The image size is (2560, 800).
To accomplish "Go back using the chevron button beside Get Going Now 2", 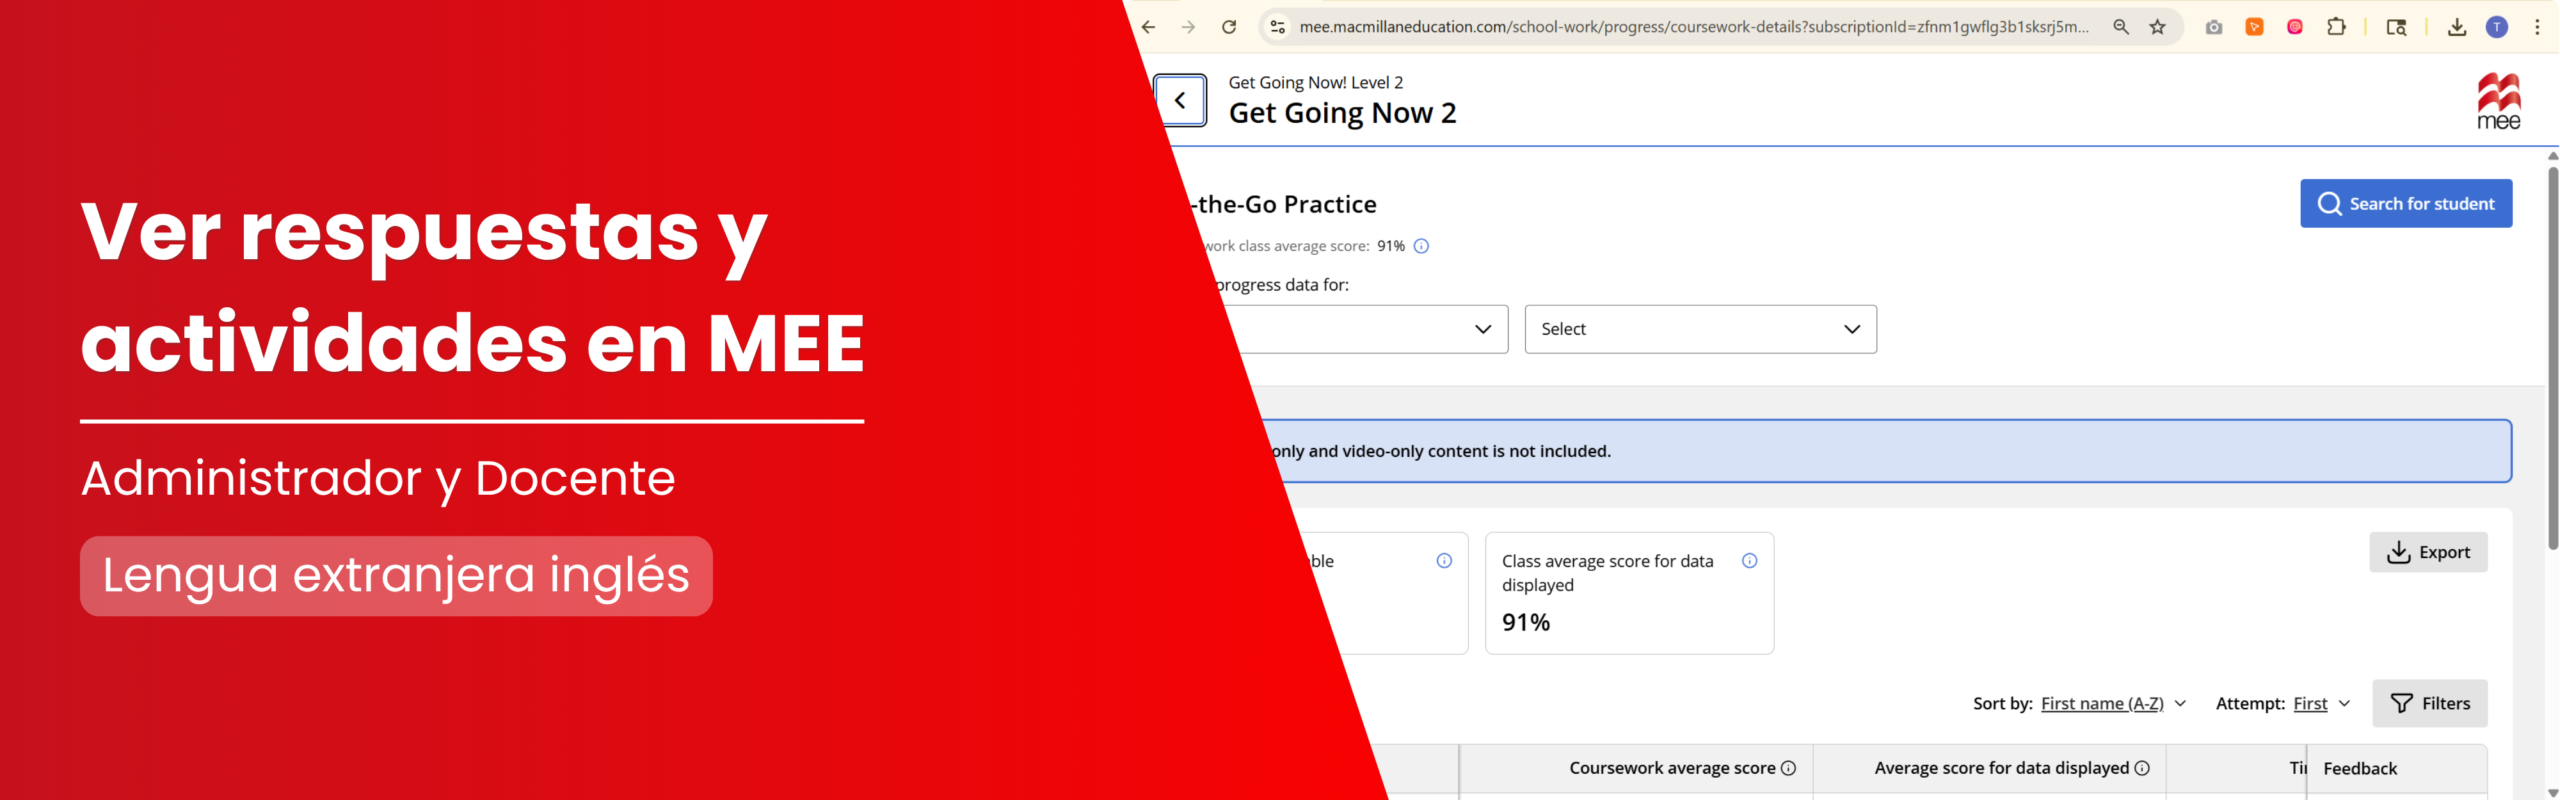I will [x=1180, y=100].
